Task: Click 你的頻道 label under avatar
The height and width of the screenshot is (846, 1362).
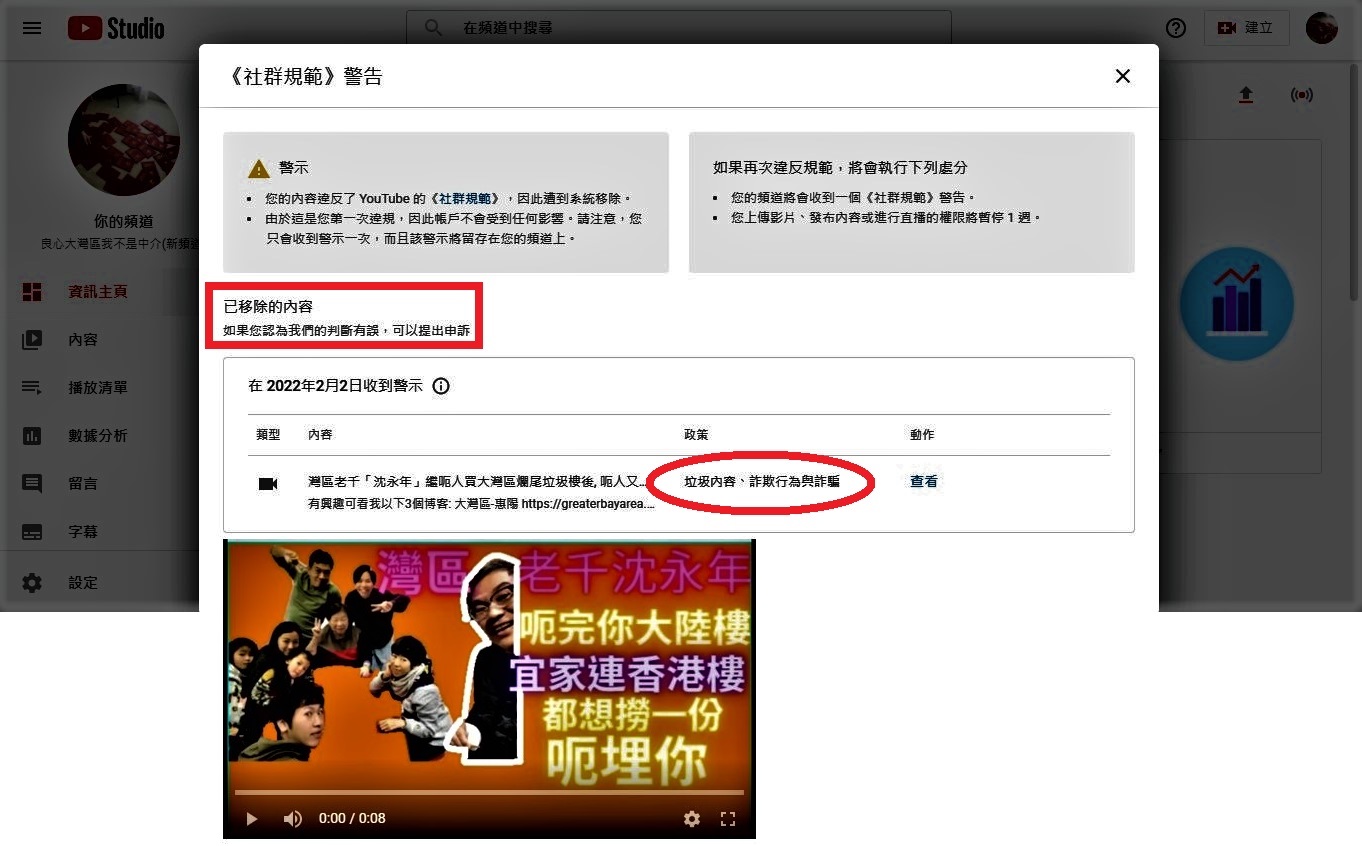Action: 124,222
